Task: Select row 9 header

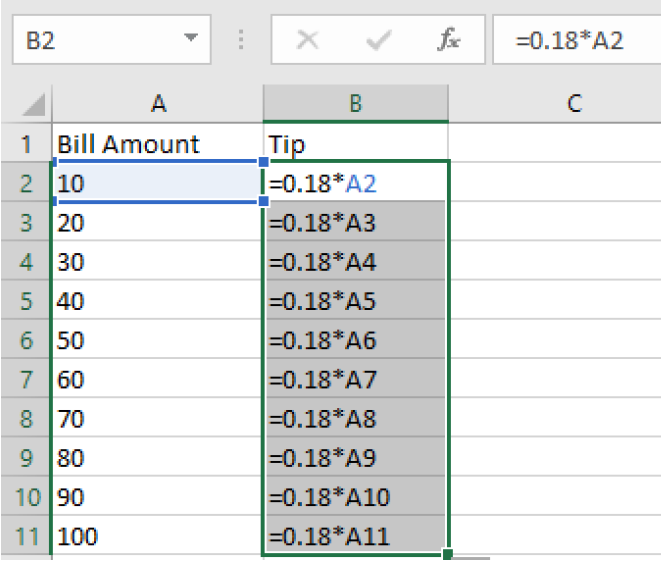Action: 26,457
